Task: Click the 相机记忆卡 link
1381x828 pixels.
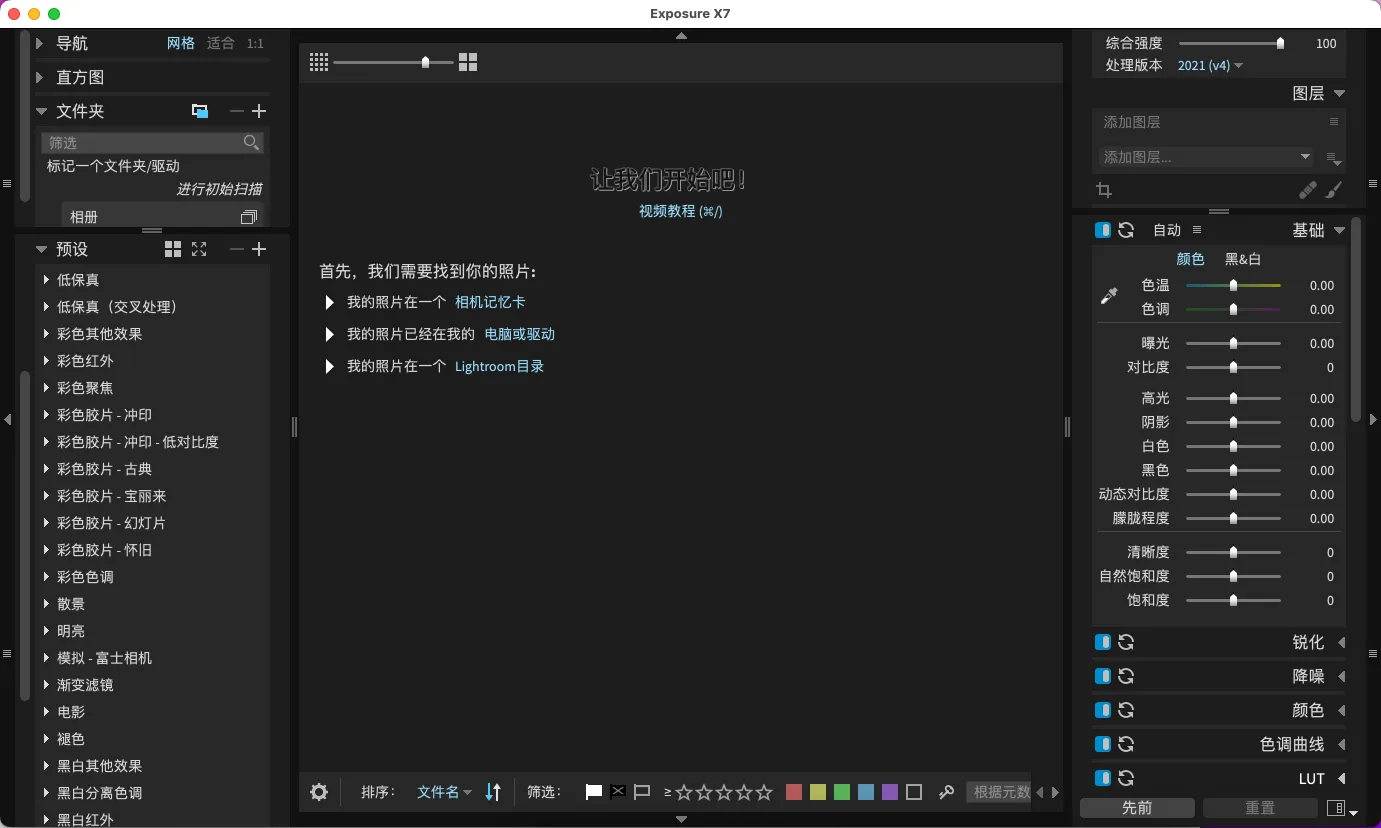Action: pos(490,302)
